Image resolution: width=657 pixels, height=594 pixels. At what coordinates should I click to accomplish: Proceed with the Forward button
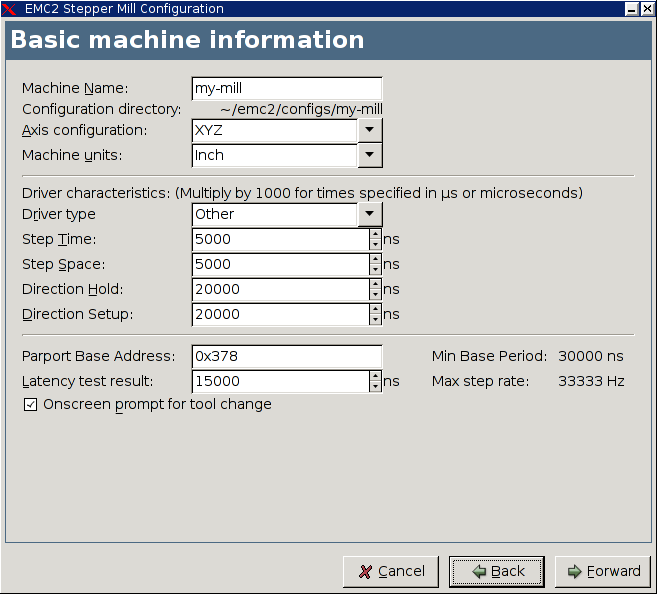pos(603,572)
